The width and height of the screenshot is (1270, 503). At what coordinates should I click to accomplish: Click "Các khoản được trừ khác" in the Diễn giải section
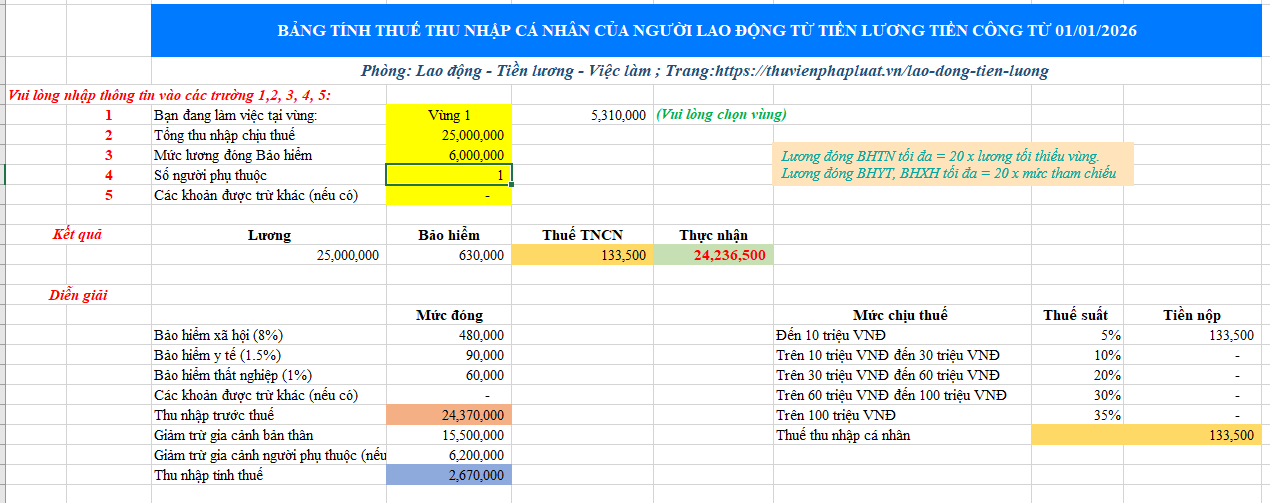point(255,395)
